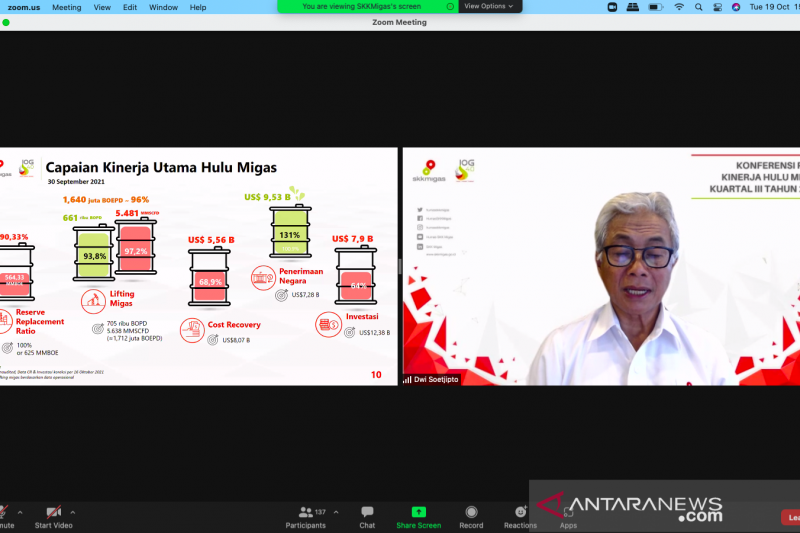This screenshot has height=533, width=800.
Task: Open the Control Center icon
Action: pyautogui.click(x=717, y=7)
